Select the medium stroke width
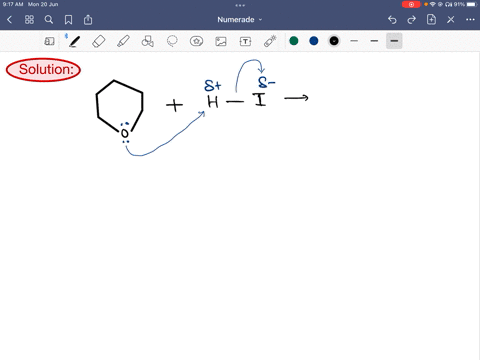 tap(374, 41)
